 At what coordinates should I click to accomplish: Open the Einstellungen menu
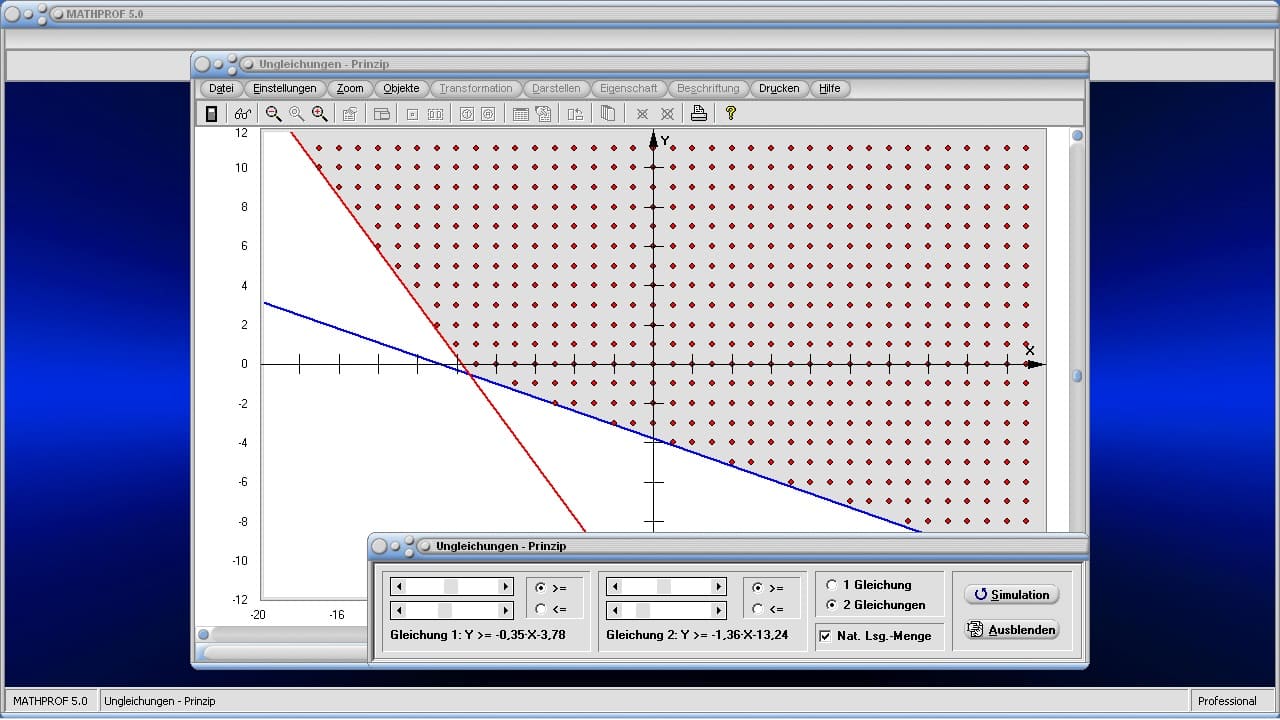285,88
